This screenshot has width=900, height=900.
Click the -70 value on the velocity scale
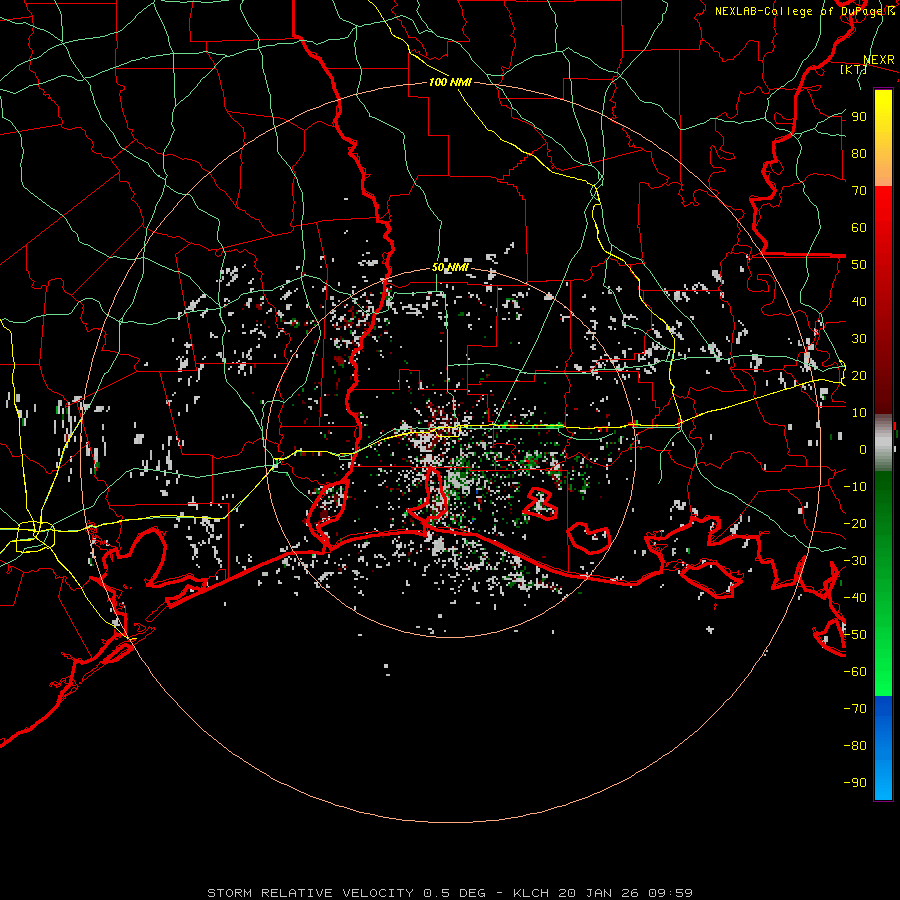tap(855, 709)
